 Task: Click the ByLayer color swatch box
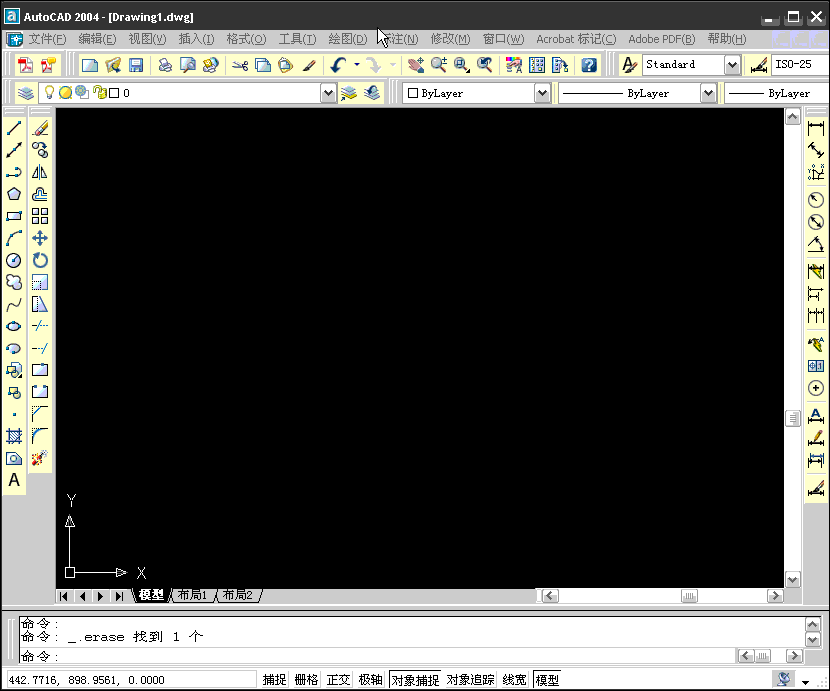pos(413,93)
